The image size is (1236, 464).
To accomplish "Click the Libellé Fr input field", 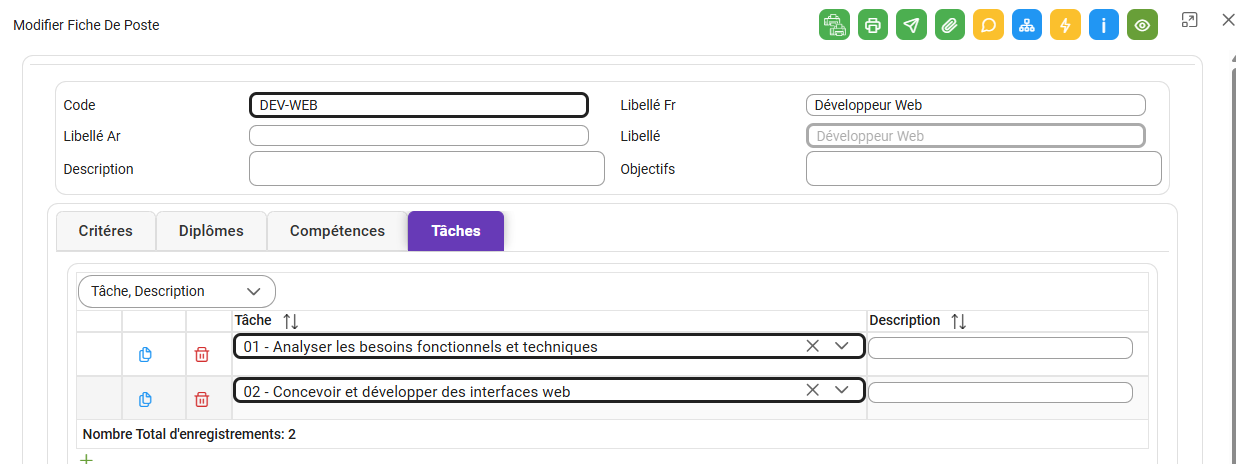I will tap(975, 105).
